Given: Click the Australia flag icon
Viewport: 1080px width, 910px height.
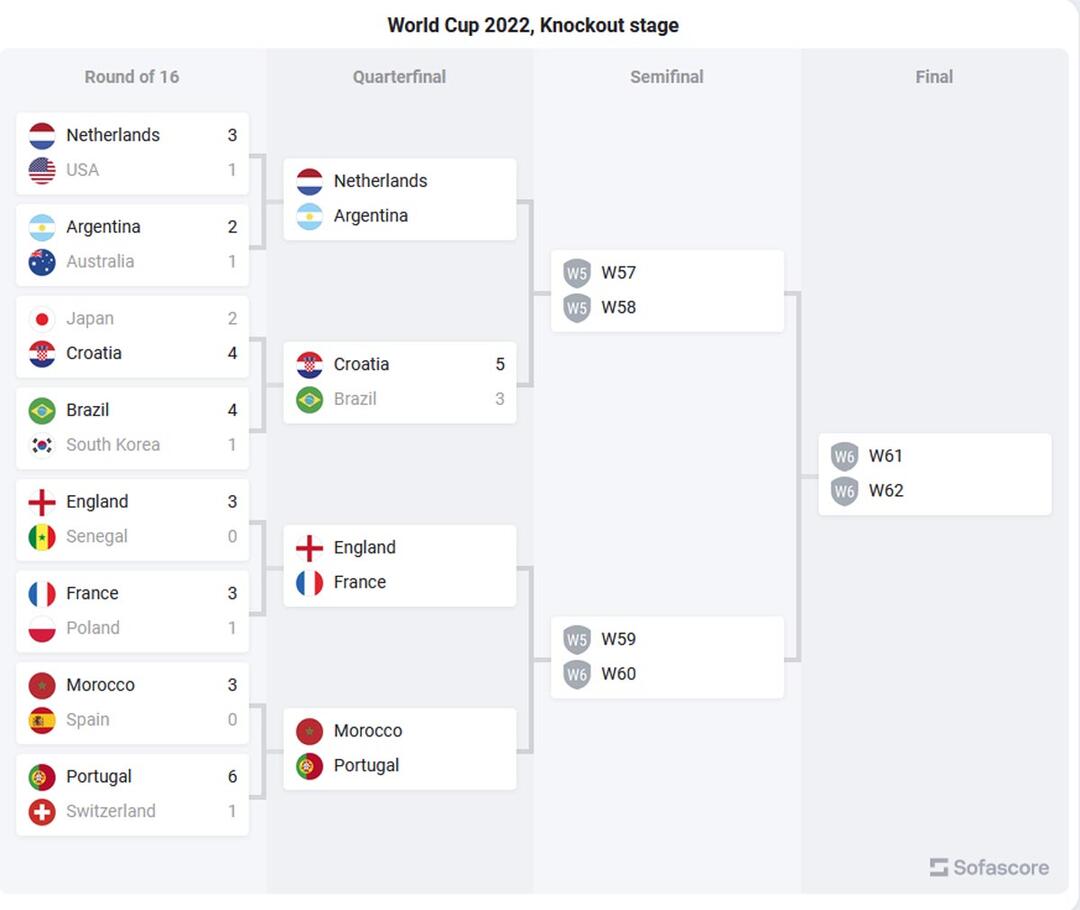Looking at the screenshot, I should (x=42, y=262).
